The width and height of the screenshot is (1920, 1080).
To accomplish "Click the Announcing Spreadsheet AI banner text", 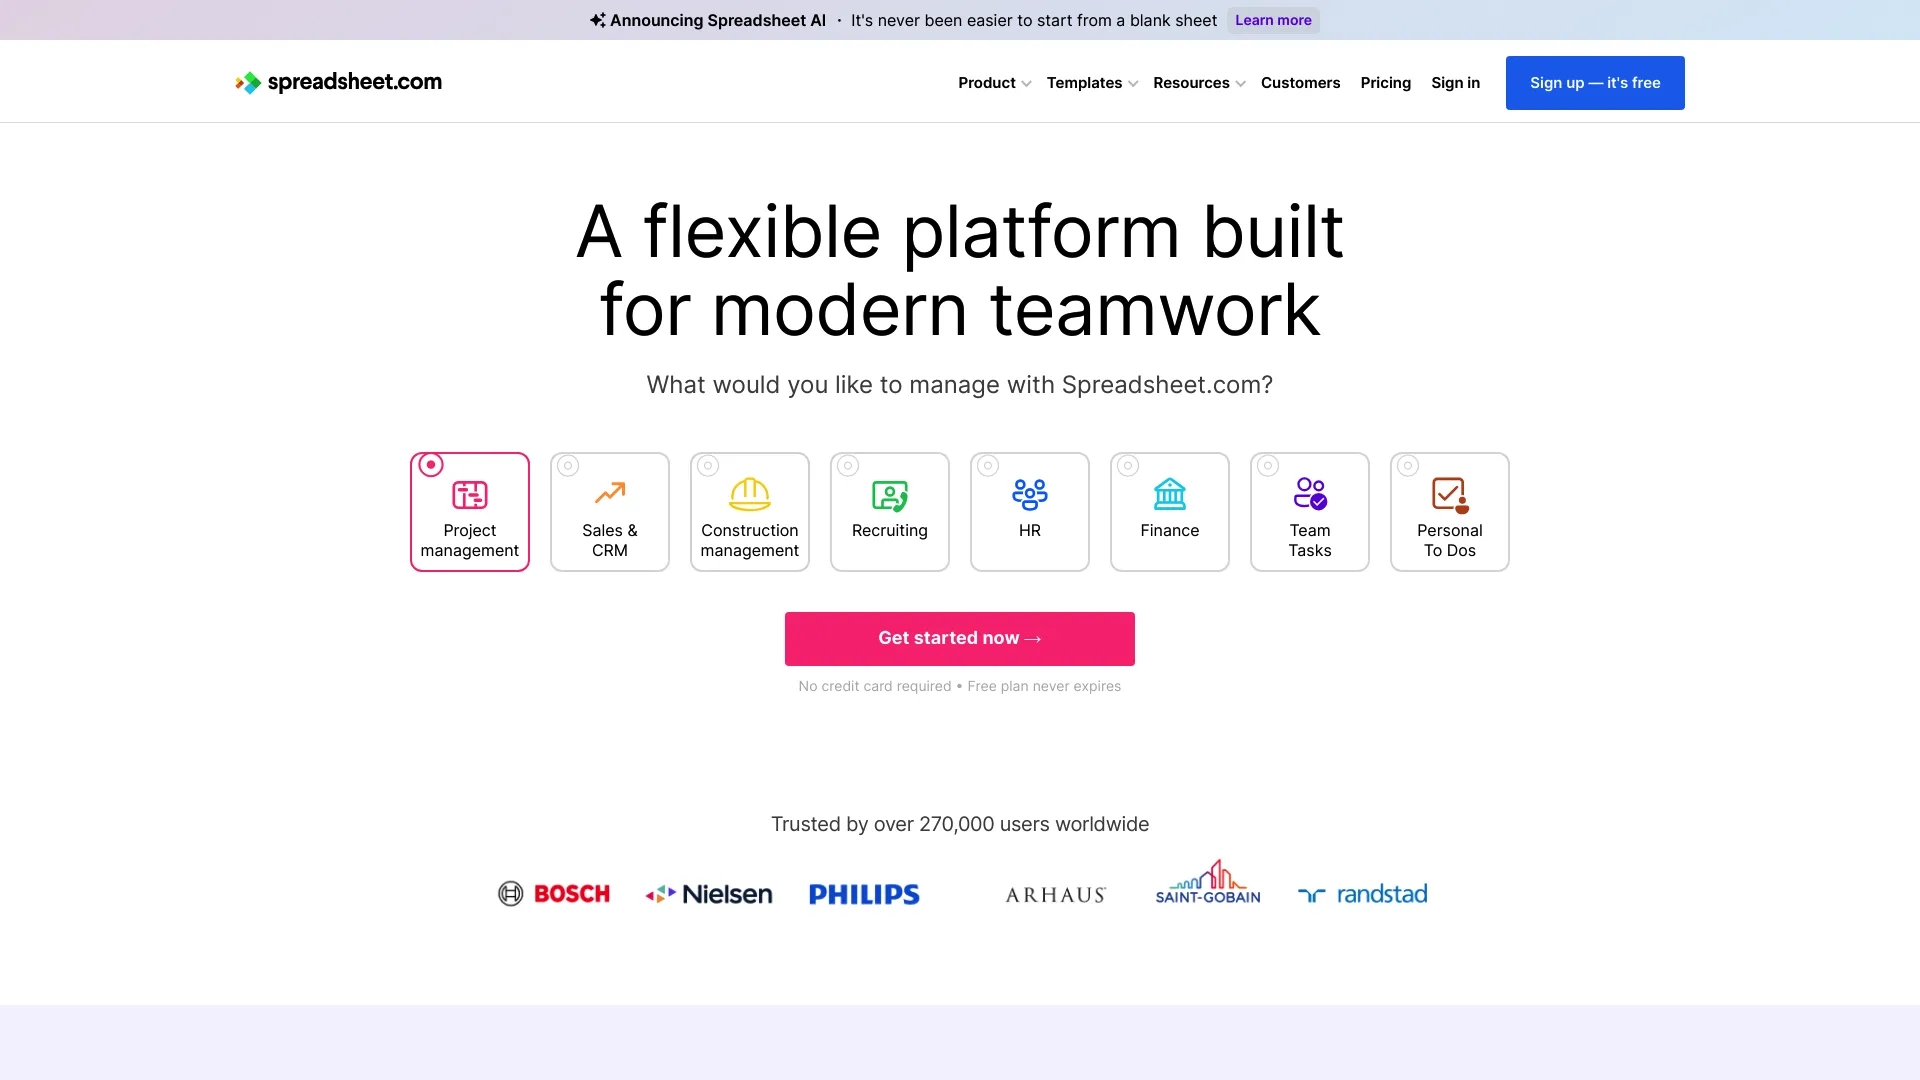I will pos(718,20).
